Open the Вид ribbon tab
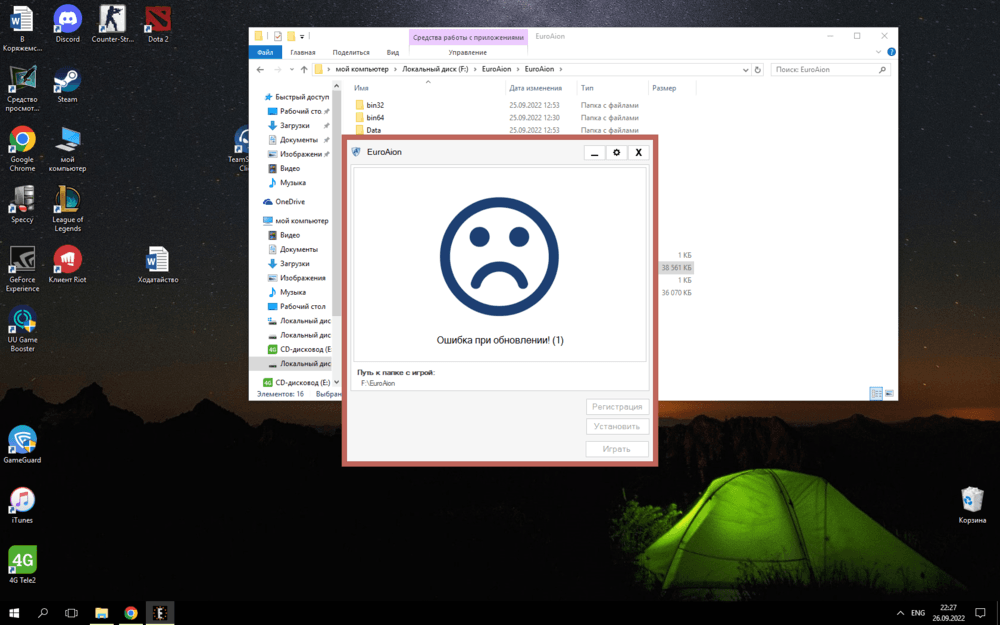Screen dimensions: 1000x625 [393, 52]
